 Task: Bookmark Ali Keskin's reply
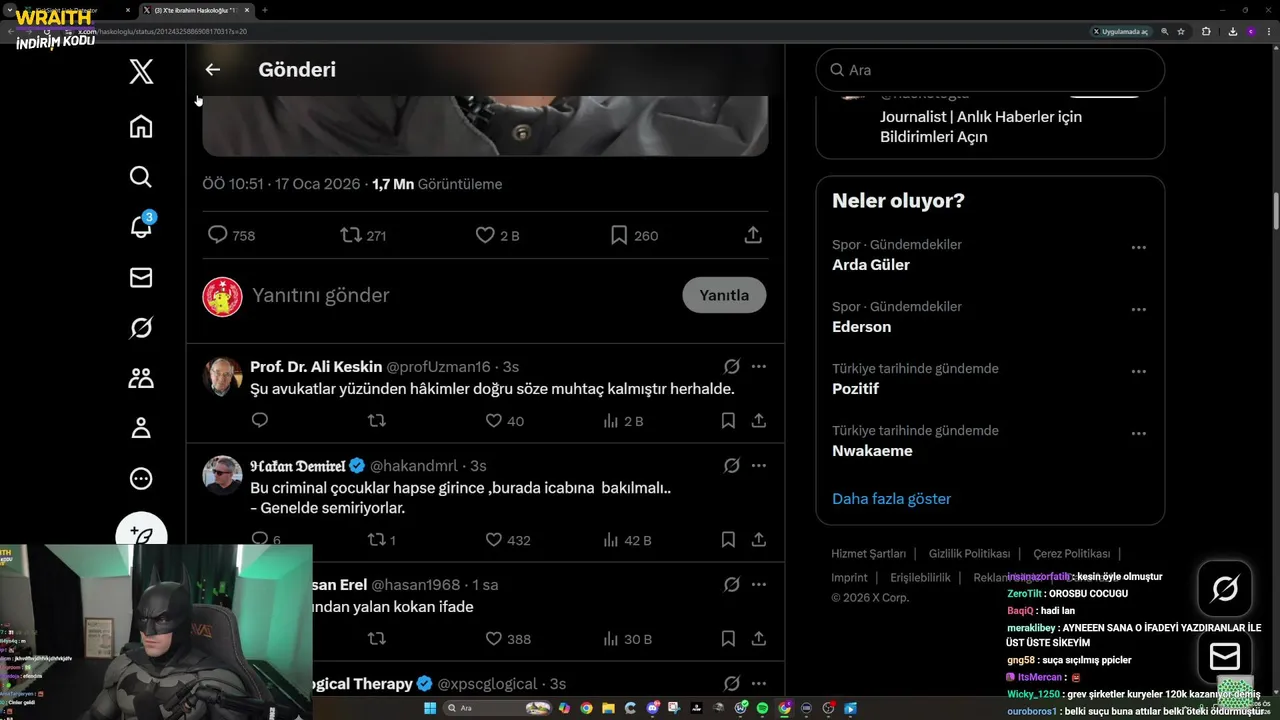(728, 421)
